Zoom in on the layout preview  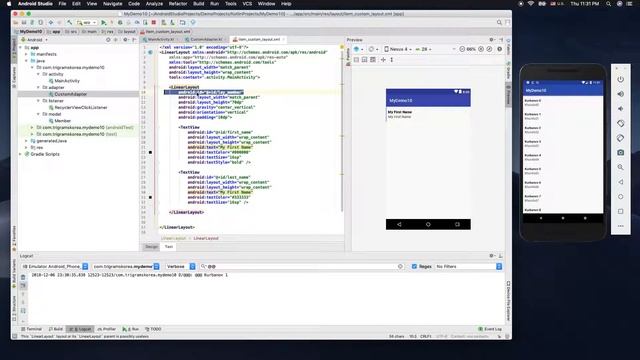click(481, 49)
